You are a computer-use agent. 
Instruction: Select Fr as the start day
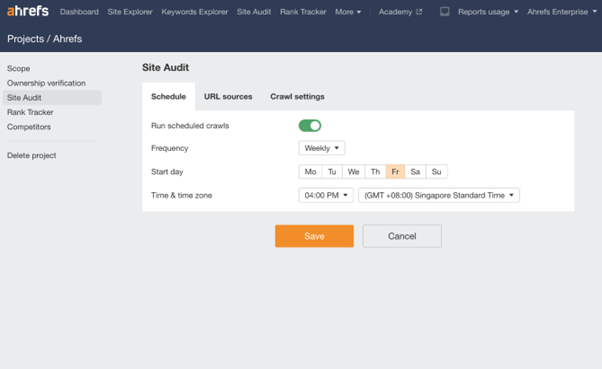(x=395, y=172)
